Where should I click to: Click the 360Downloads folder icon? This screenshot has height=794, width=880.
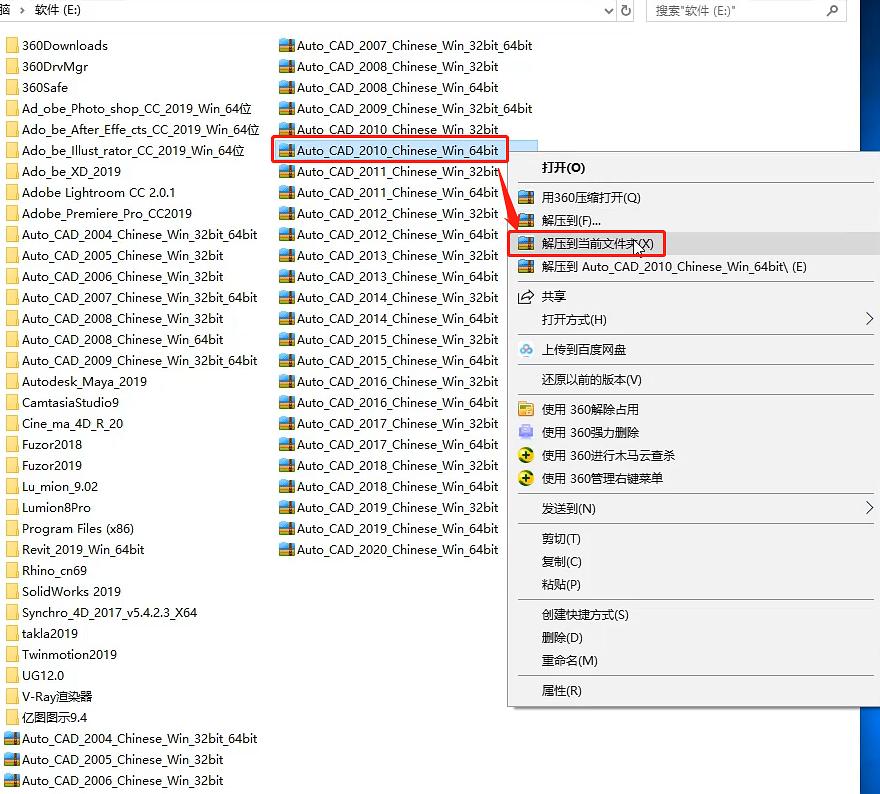pos(12,45)
